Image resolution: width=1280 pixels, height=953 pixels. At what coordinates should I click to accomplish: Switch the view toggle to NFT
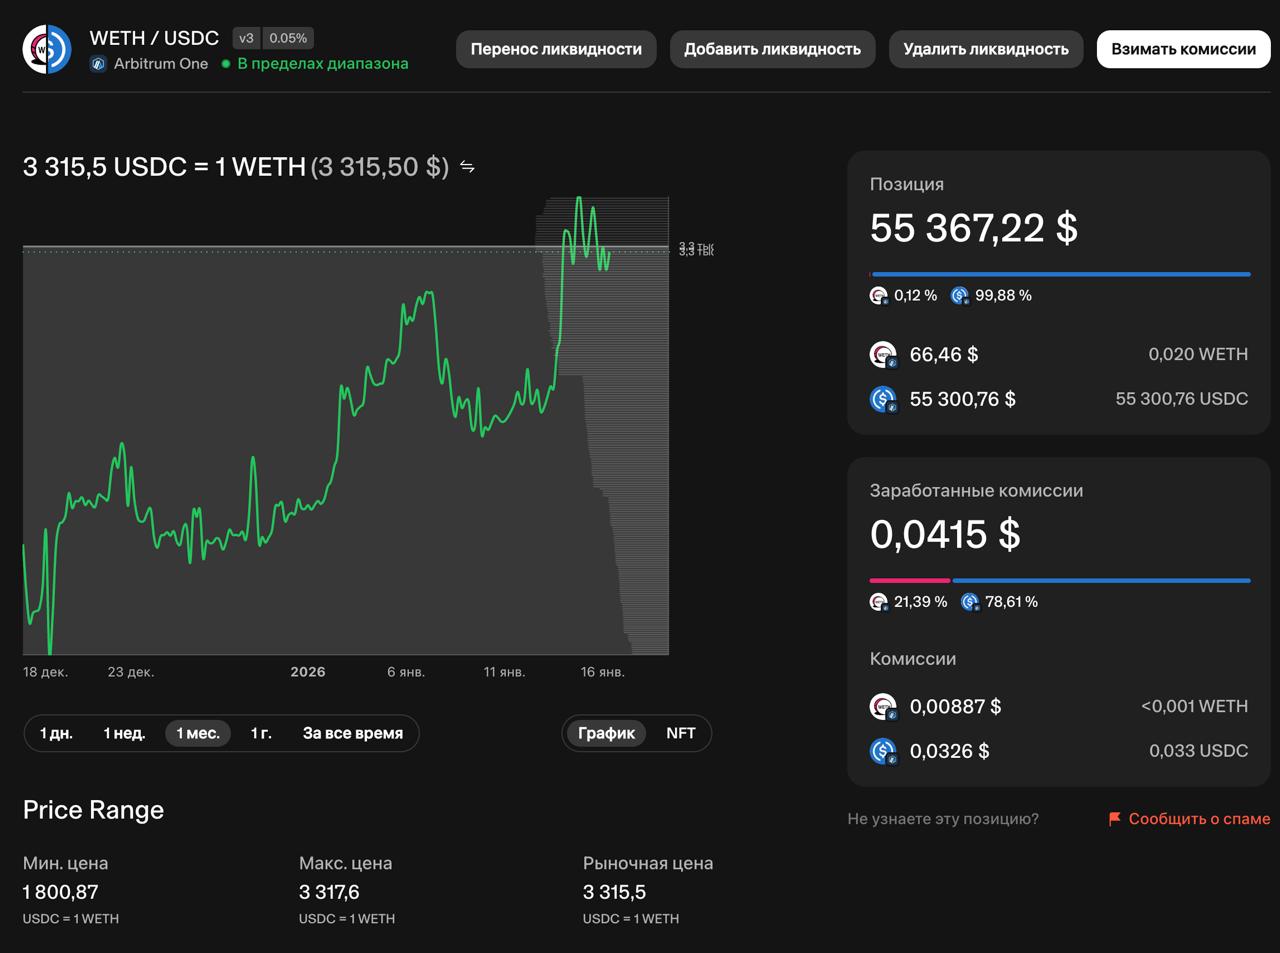[x=680, y=733]
